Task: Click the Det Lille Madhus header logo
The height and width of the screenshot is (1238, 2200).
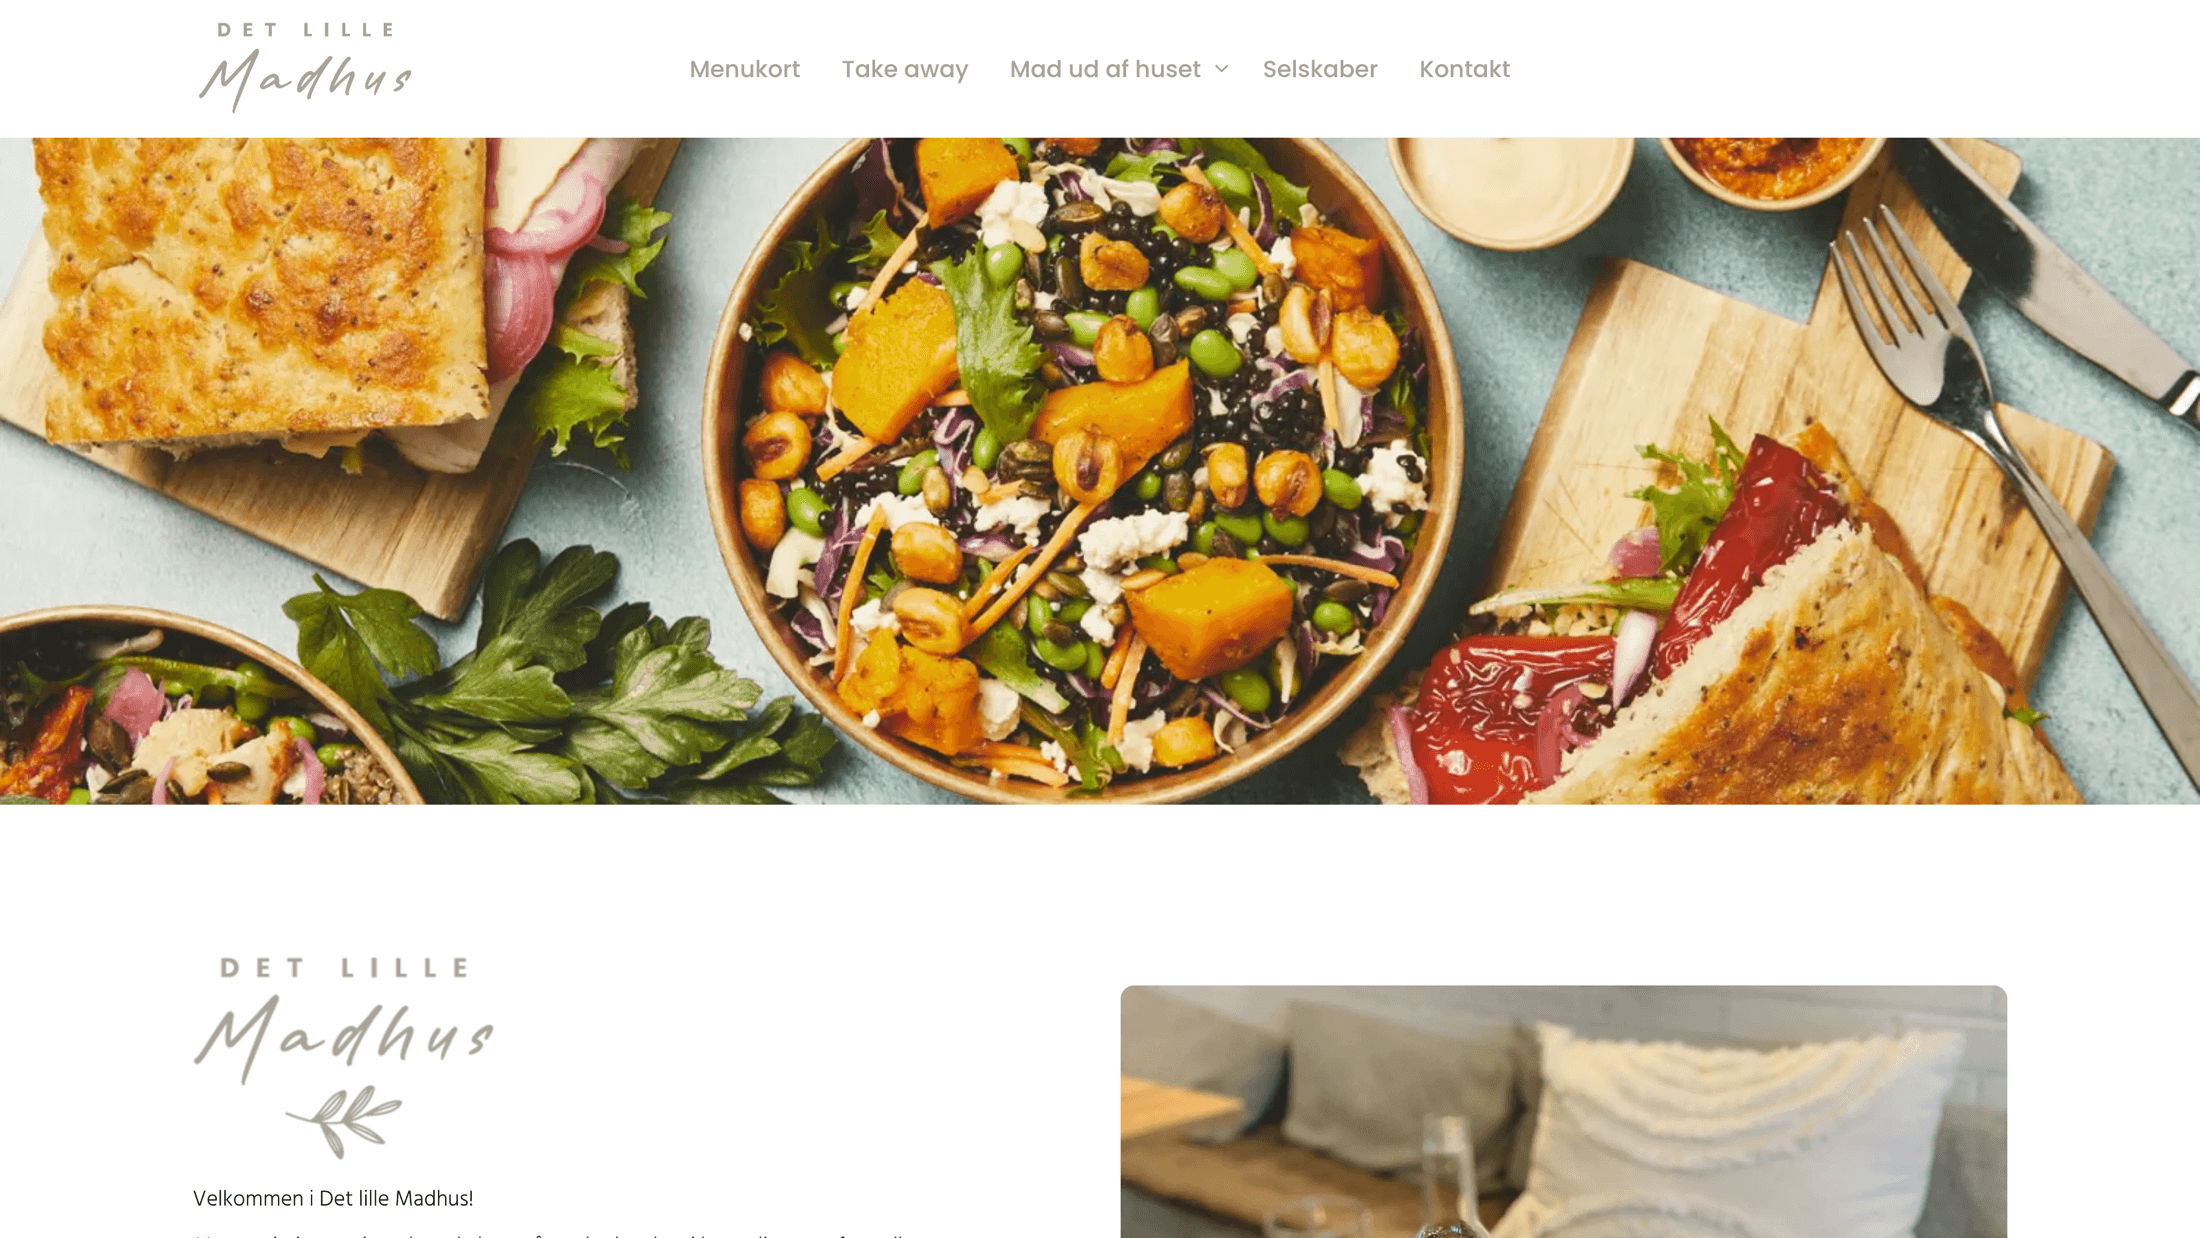Action: [305, 68]
